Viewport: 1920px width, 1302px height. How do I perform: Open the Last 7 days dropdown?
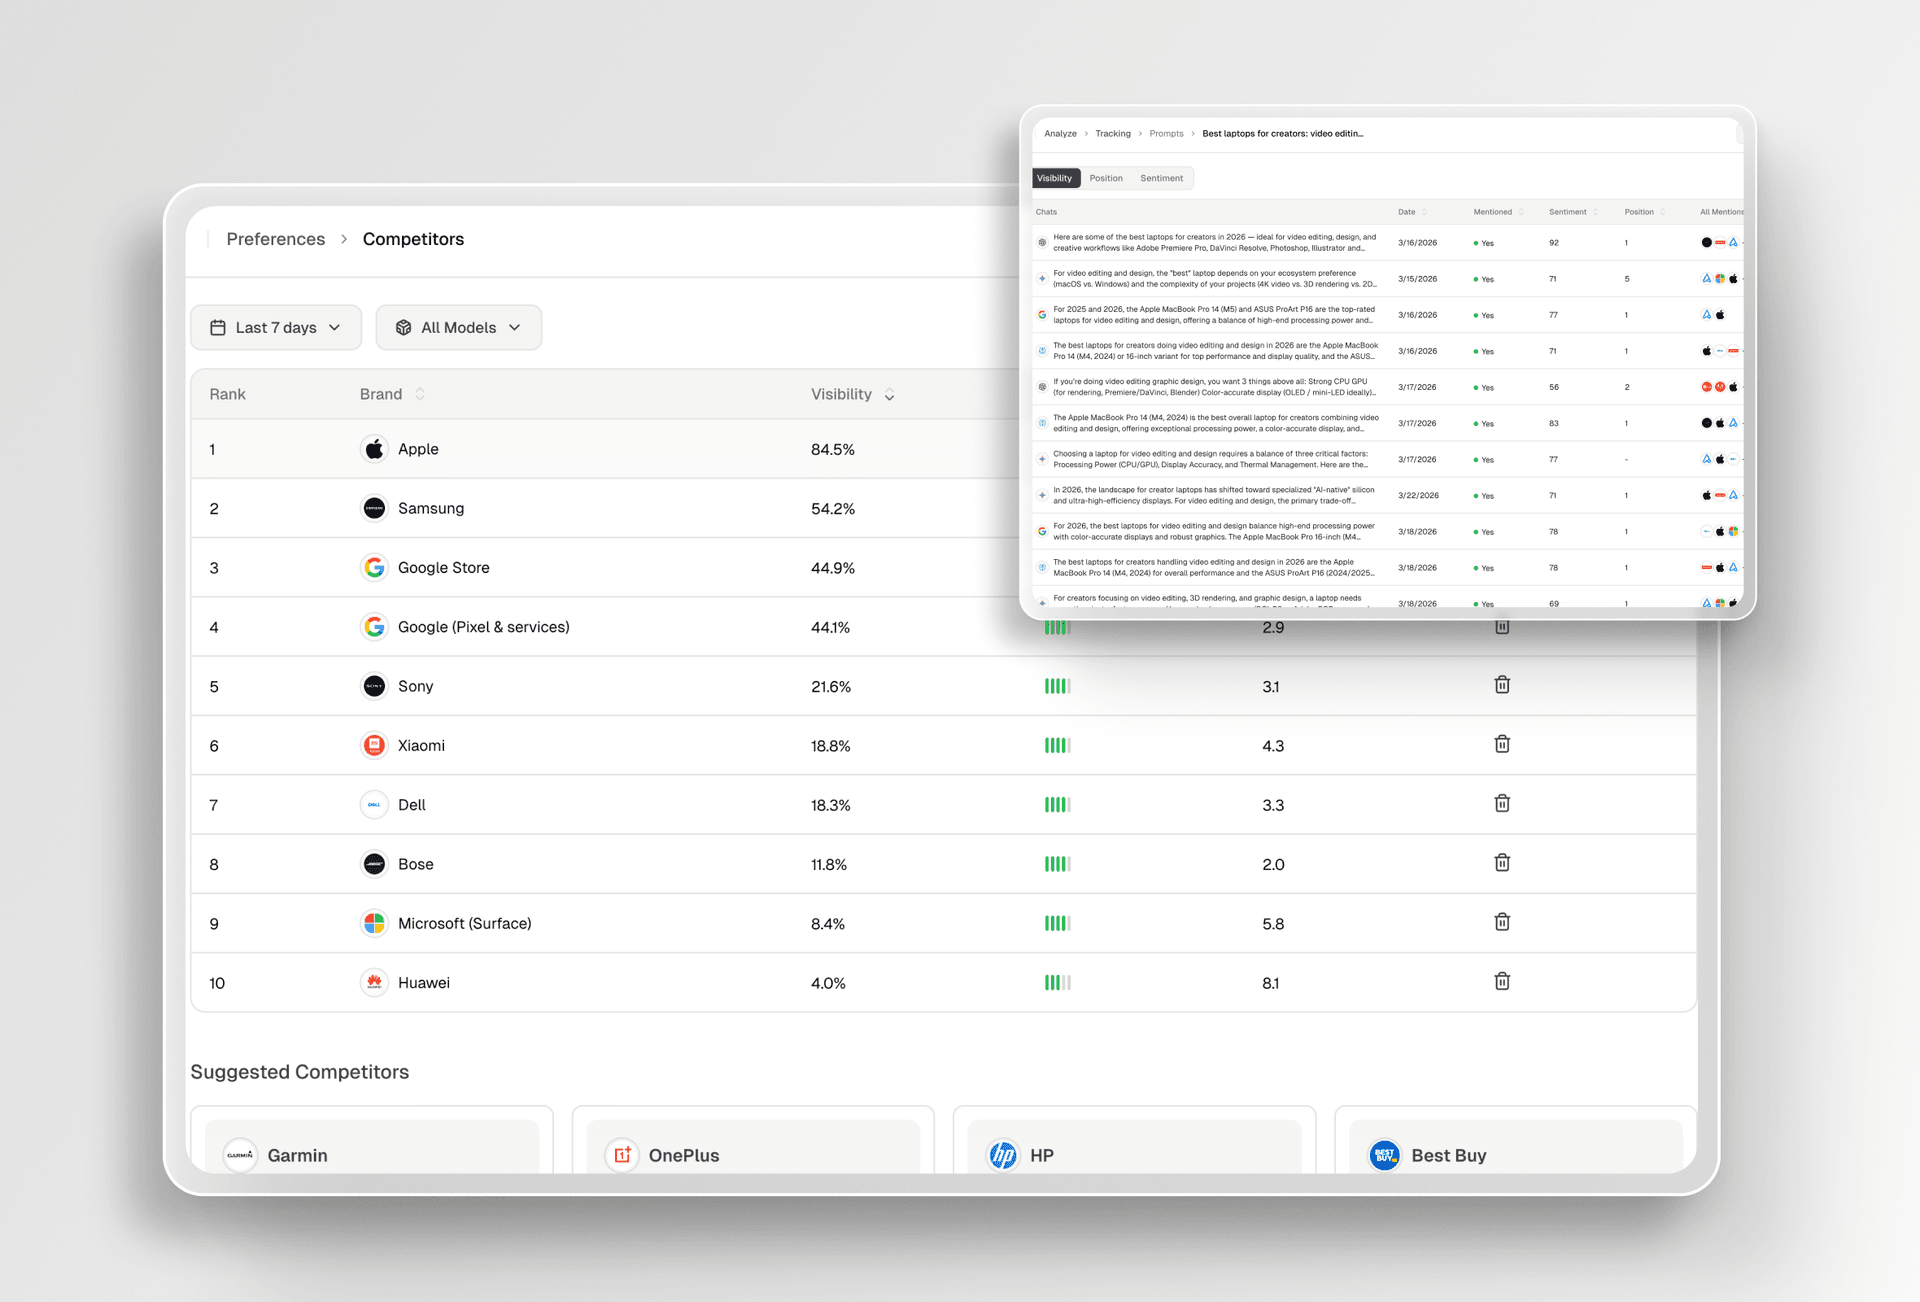click(276, 327)
